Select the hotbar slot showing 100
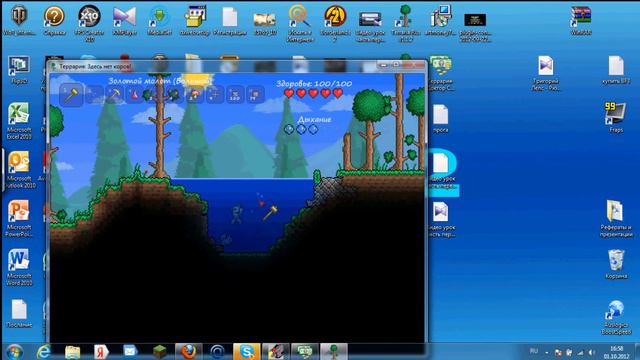Image resolution: width=640 pixels, height=360 pixels. click(x=235, y=95)
